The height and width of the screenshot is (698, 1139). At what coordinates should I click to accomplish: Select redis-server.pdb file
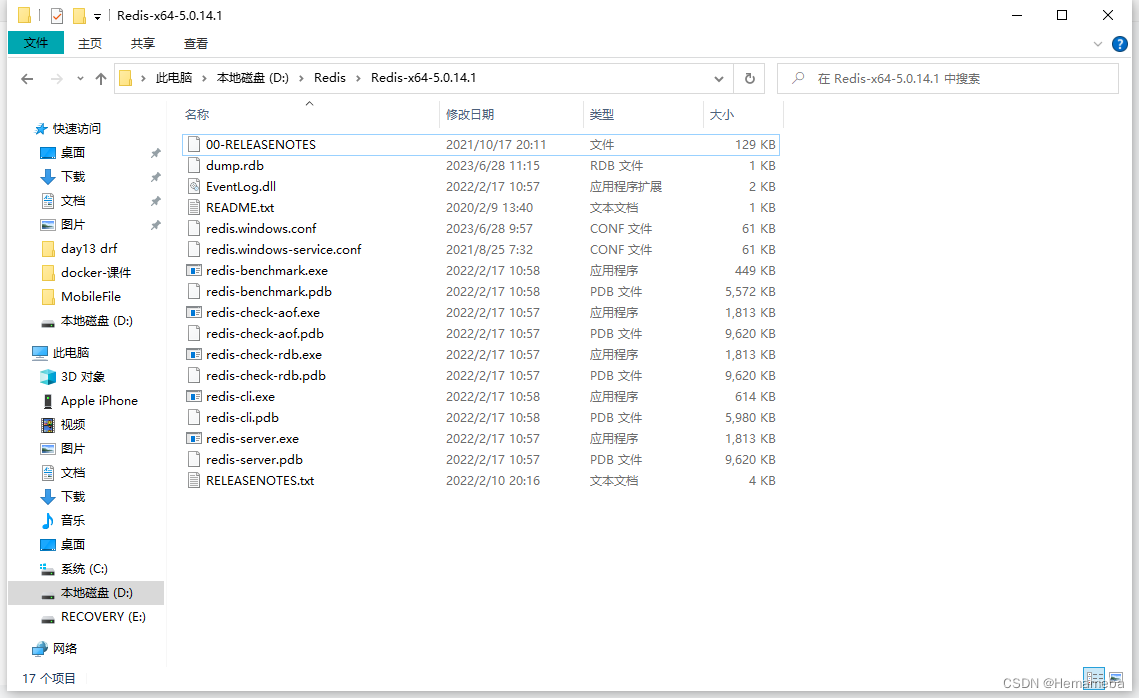click(x=254, y=460)
